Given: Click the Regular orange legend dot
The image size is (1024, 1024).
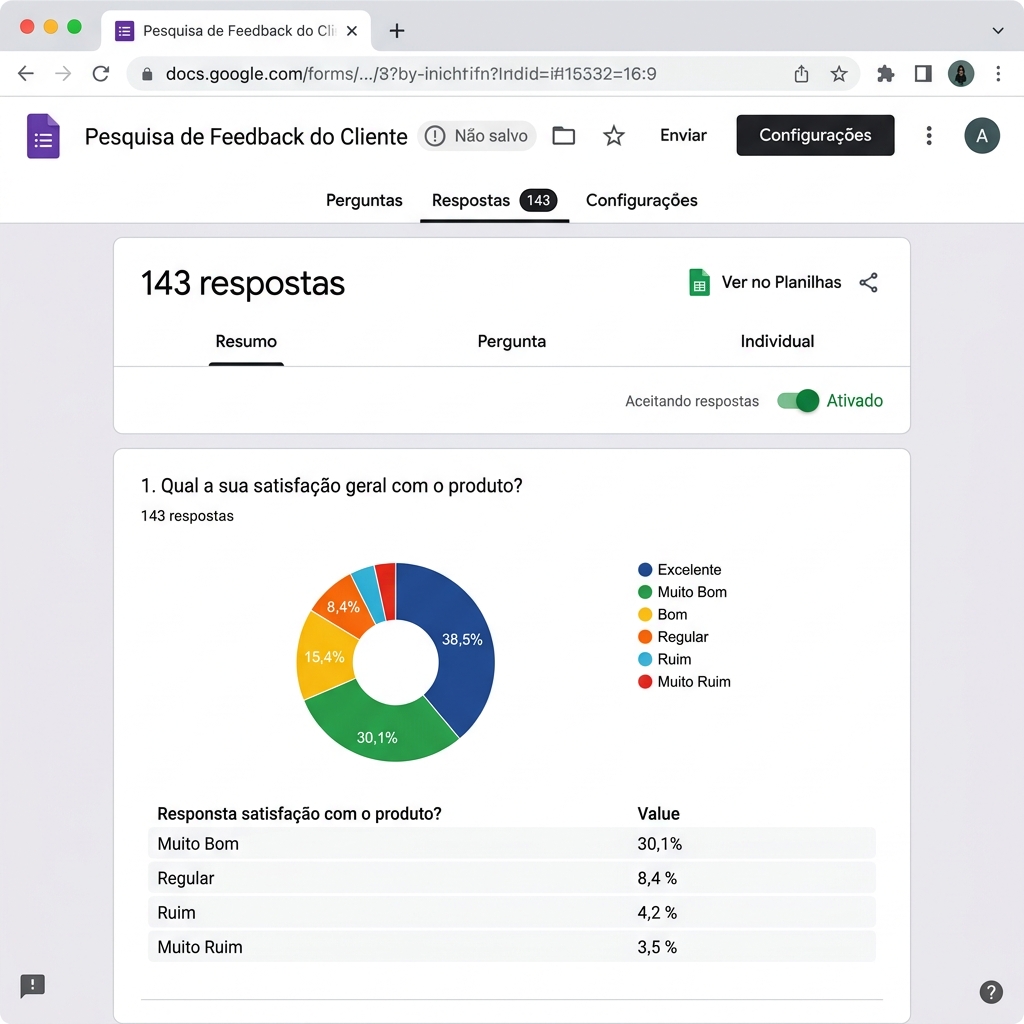Looking at the screenshot, I should [x=645, y=637].
